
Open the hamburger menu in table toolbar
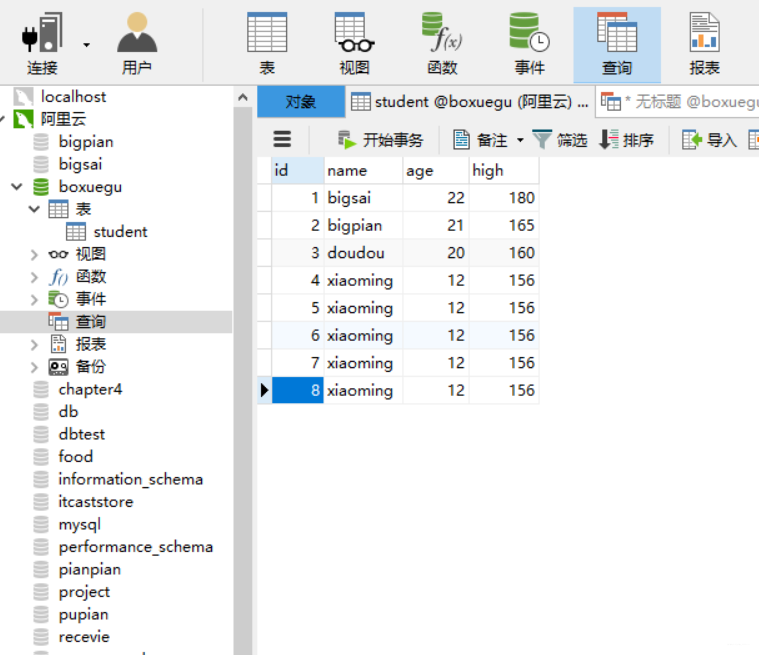coord(282,139)
